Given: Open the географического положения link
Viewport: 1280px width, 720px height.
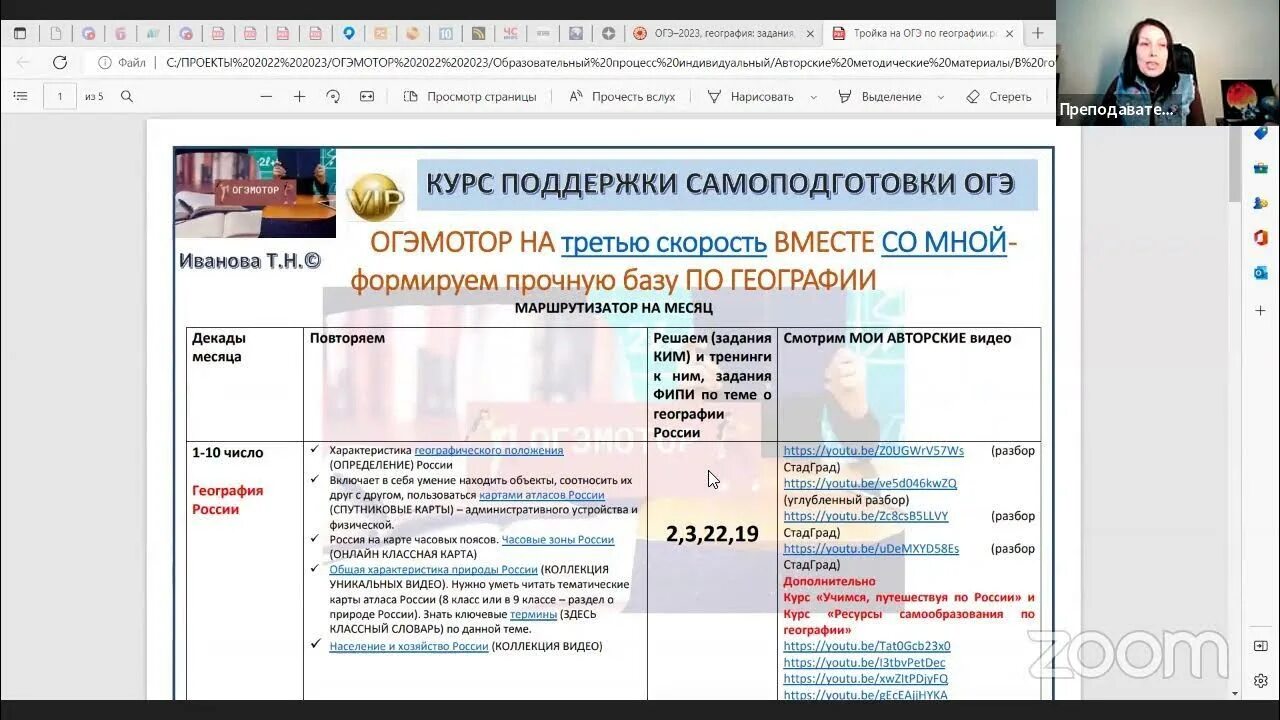Looking at the screenshot, I should pyautogui.click(x=488, y=451).
